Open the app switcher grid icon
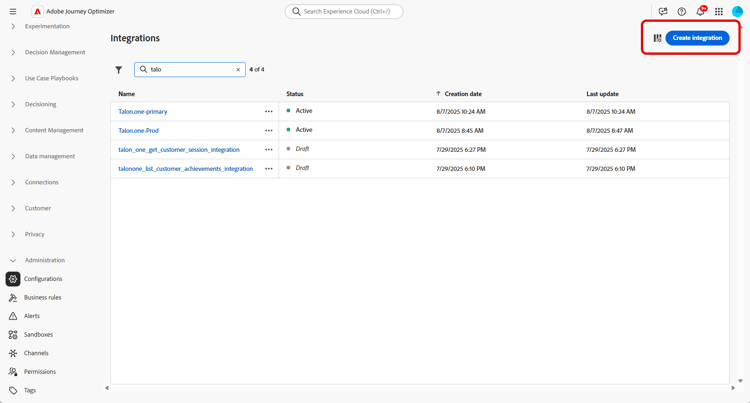The image size is (750, 403). click(x=719, y=11)
